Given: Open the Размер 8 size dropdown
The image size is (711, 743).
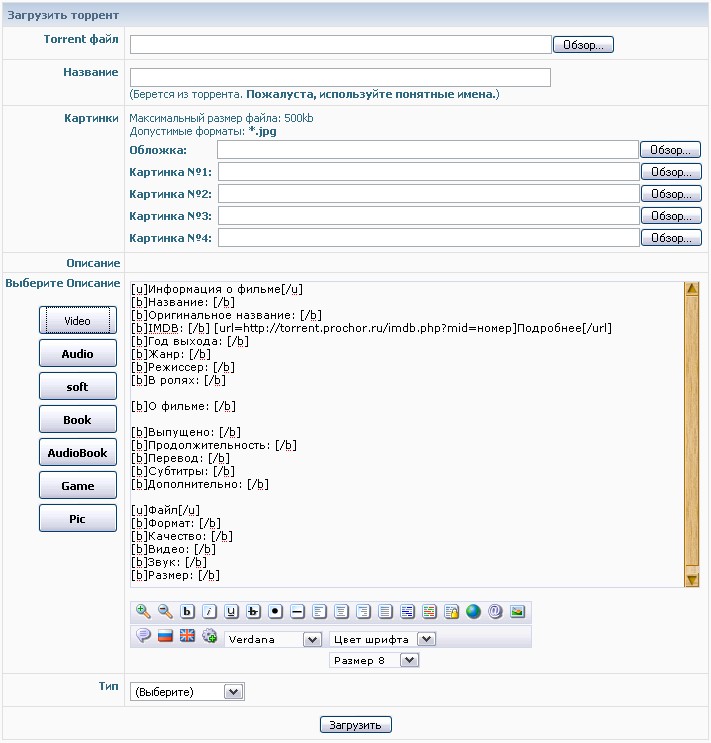Looking at the screenshot, I should click(374, 660).
